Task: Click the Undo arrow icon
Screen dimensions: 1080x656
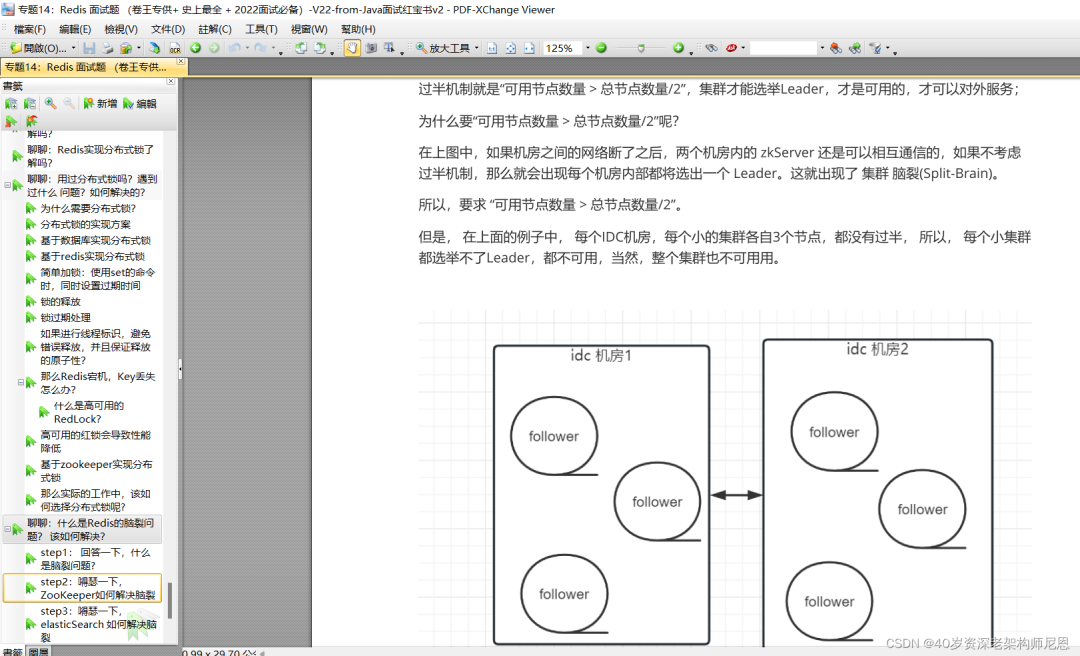Action: (x=234, y=48)
